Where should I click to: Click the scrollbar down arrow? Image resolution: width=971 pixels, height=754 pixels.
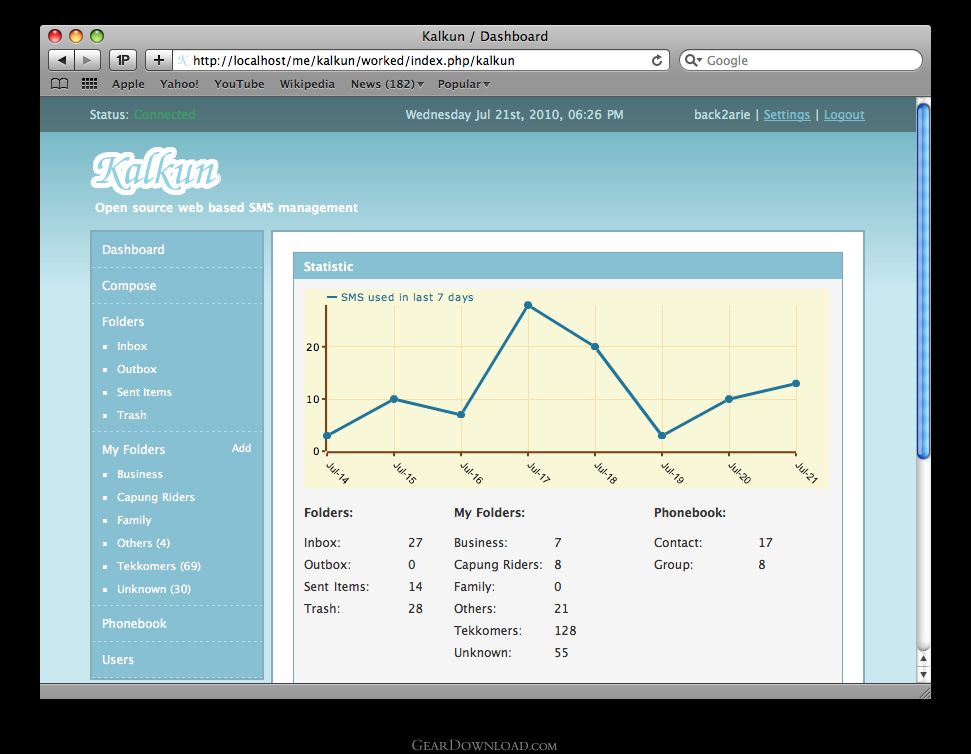[923, 675]
